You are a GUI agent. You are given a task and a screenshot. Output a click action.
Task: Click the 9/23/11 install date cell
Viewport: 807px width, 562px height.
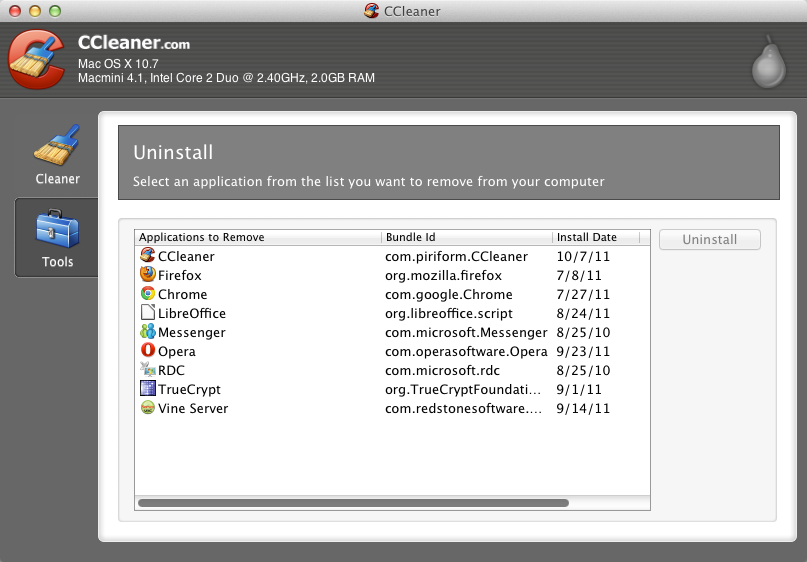tap(583, 351)
